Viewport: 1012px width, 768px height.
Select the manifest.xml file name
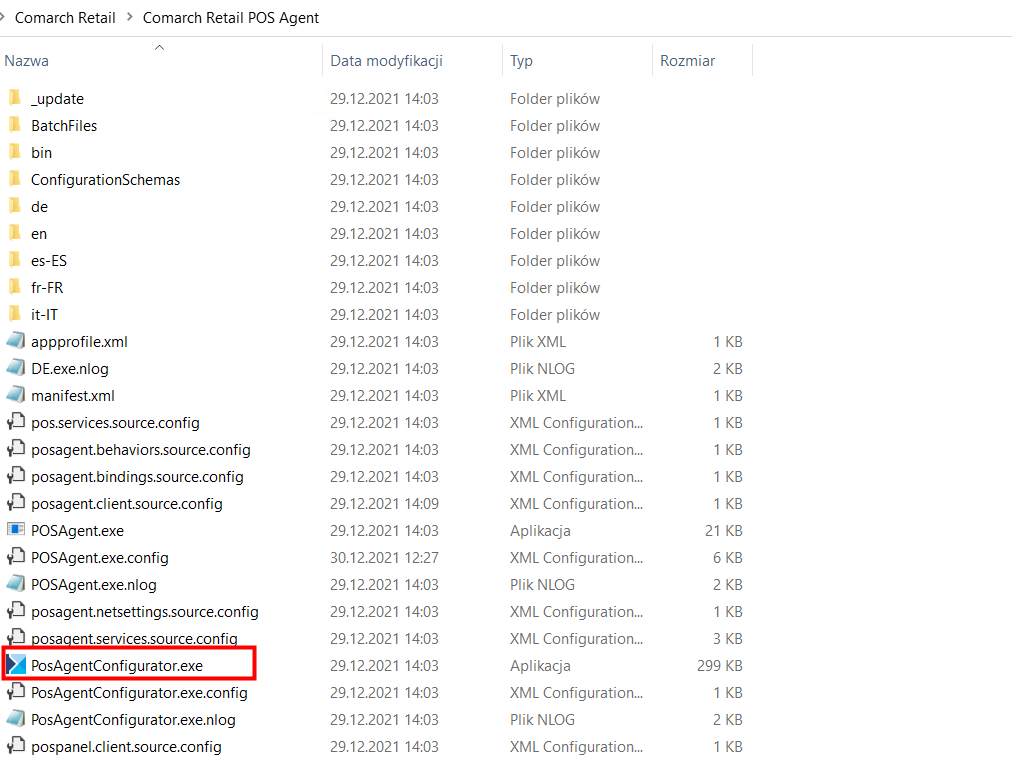(x=73, y=396)
